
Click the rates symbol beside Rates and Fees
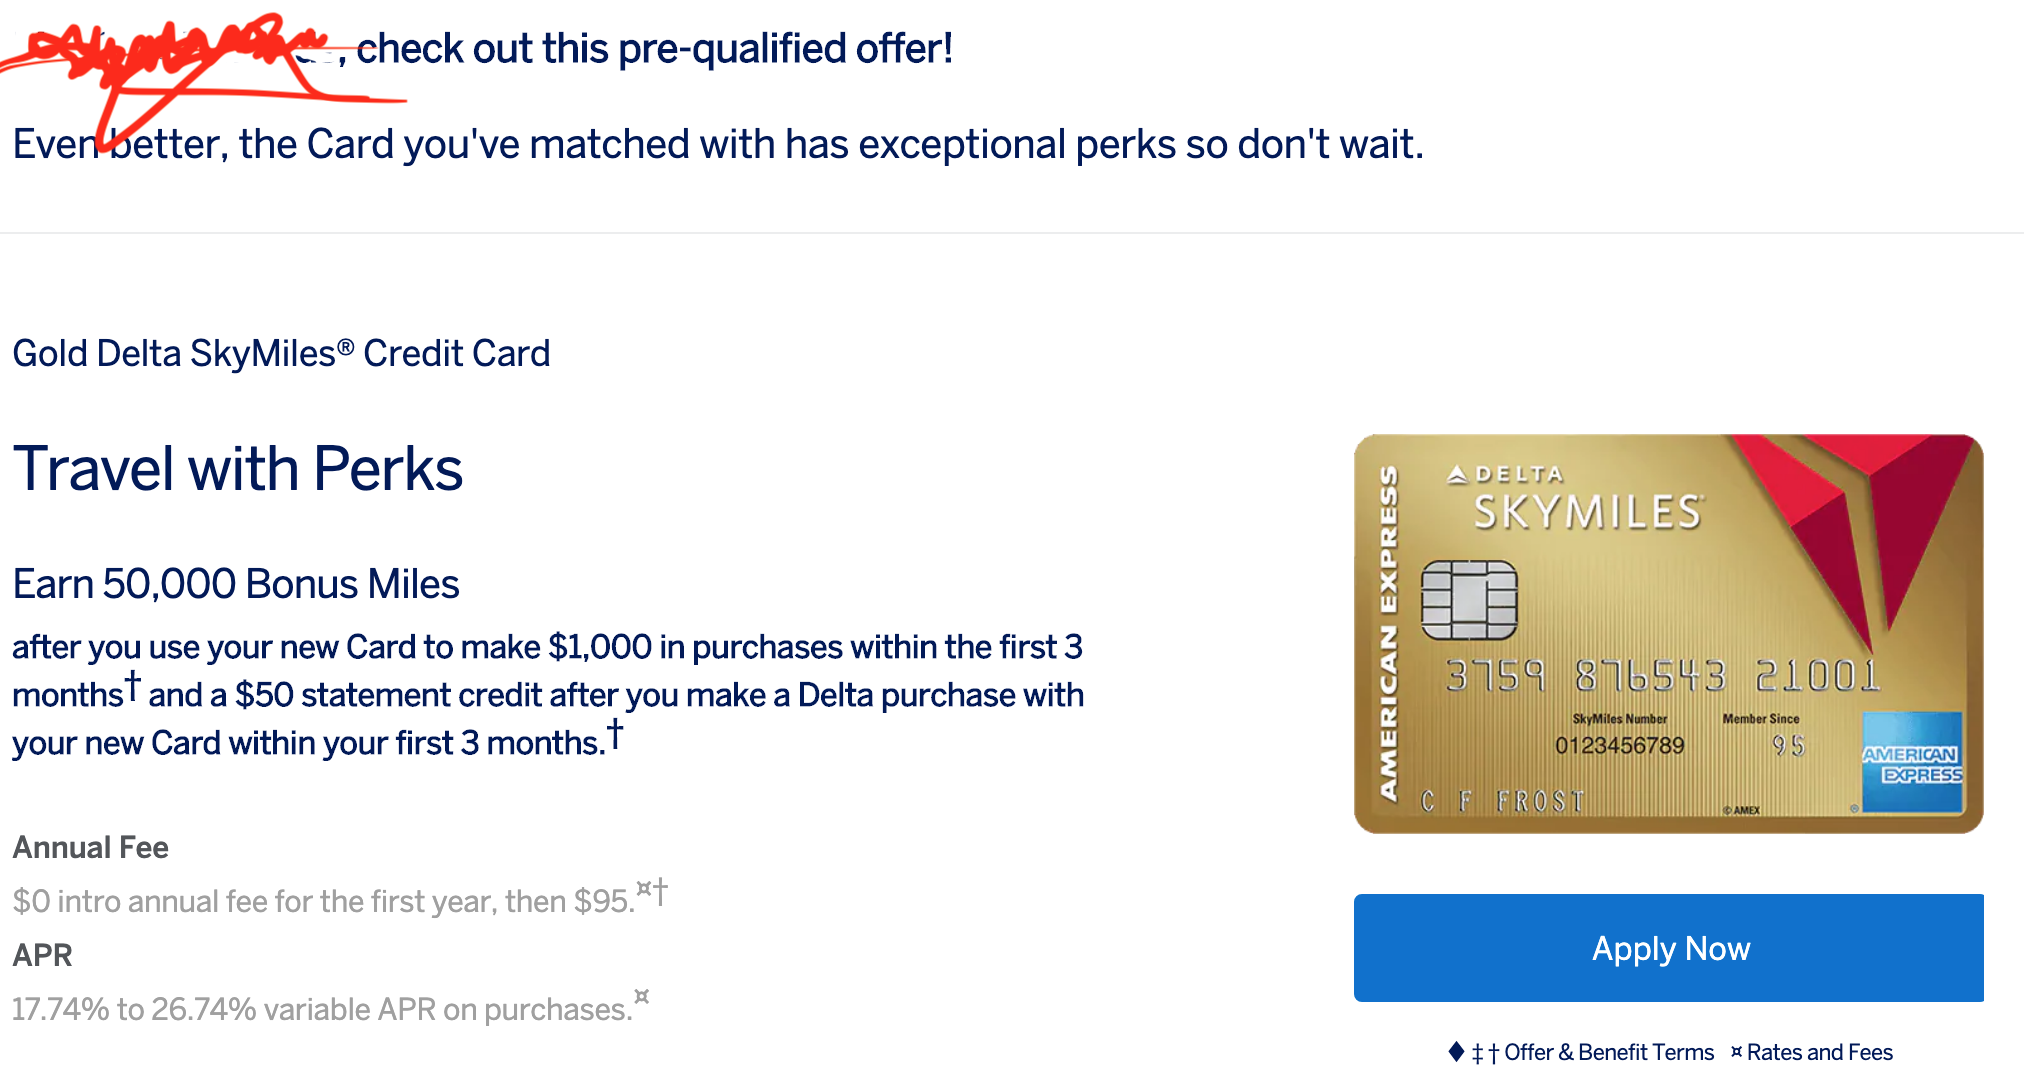pos(1737,1051)
